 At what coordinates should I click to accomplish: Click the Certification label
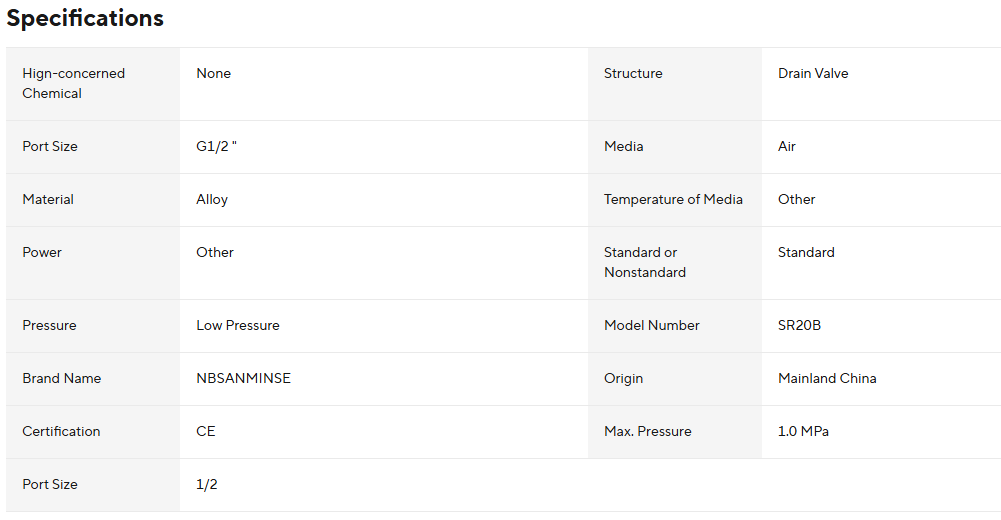[x=61, y=431]
